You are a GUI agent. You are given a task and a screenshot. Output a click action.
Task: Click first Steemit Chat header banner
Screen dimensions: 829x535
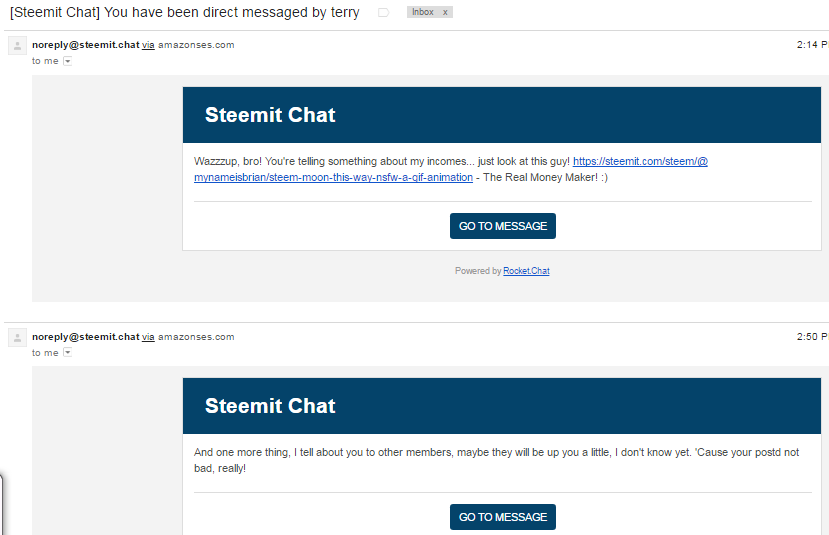(501, 115)
